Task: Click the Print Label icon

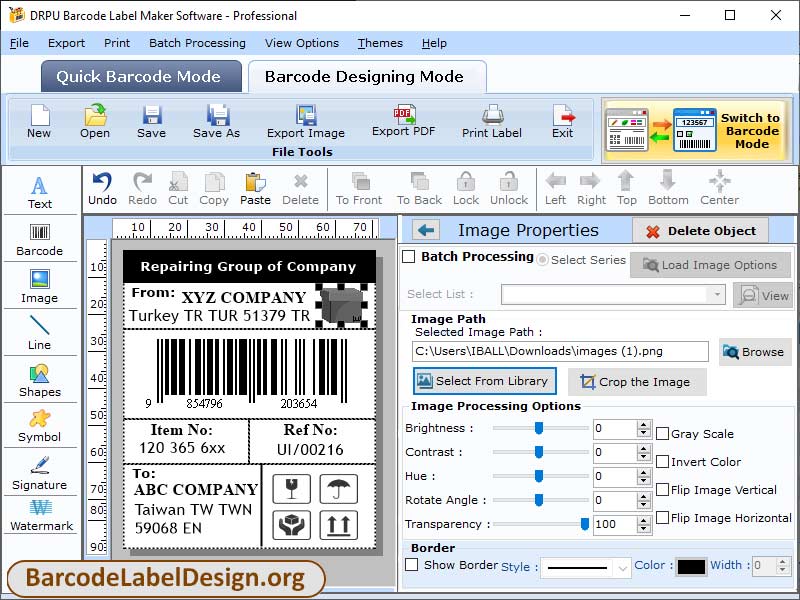Action: pos(491,120)
